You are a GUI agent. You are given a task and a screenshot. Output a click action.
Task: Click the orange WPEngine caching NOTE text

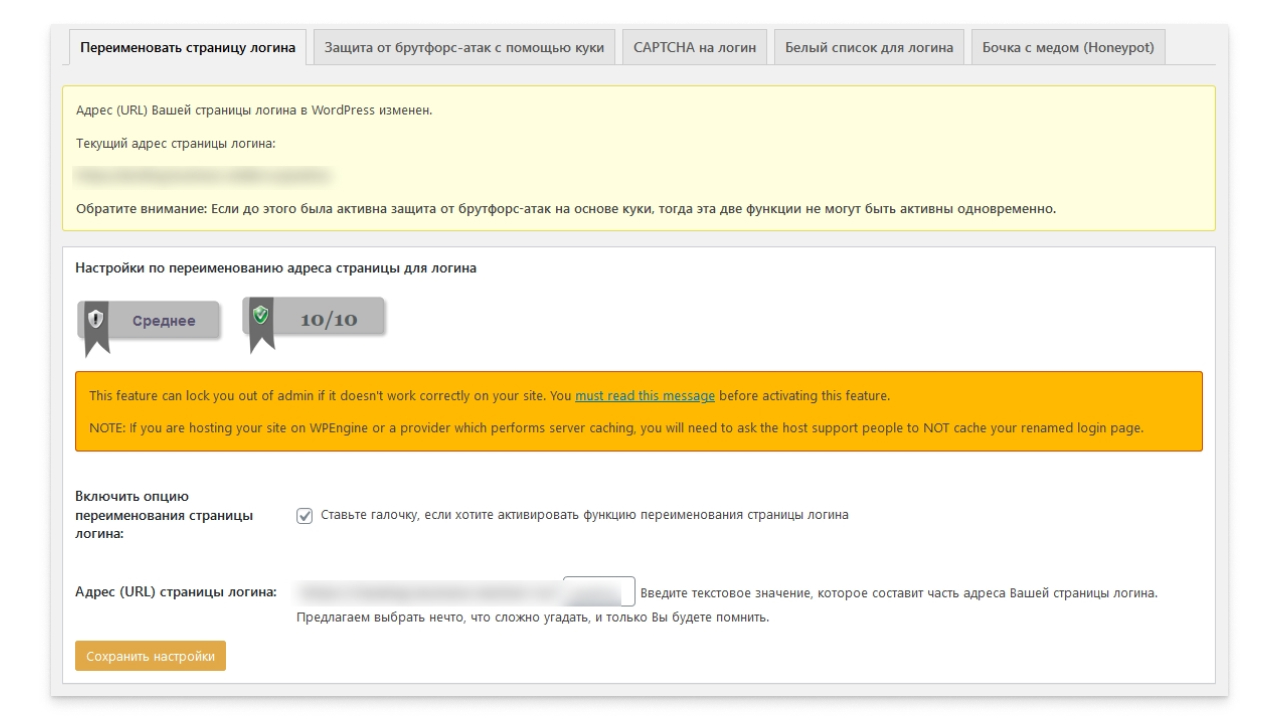[x=617, y=428]
